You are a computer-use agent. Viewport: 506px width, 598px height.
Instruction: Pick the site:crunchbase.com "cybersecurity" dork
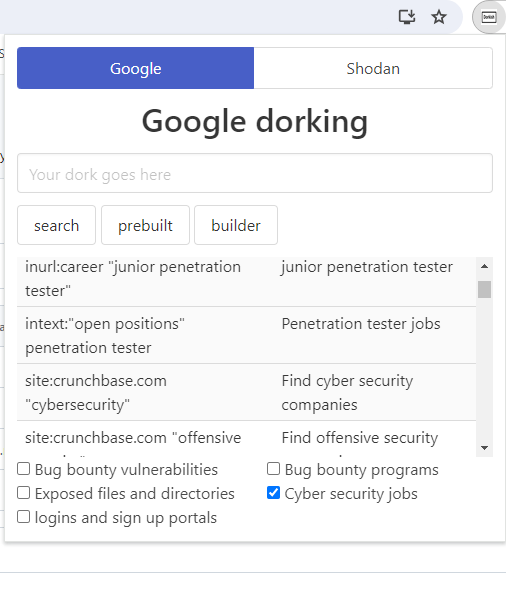point(246,392)
